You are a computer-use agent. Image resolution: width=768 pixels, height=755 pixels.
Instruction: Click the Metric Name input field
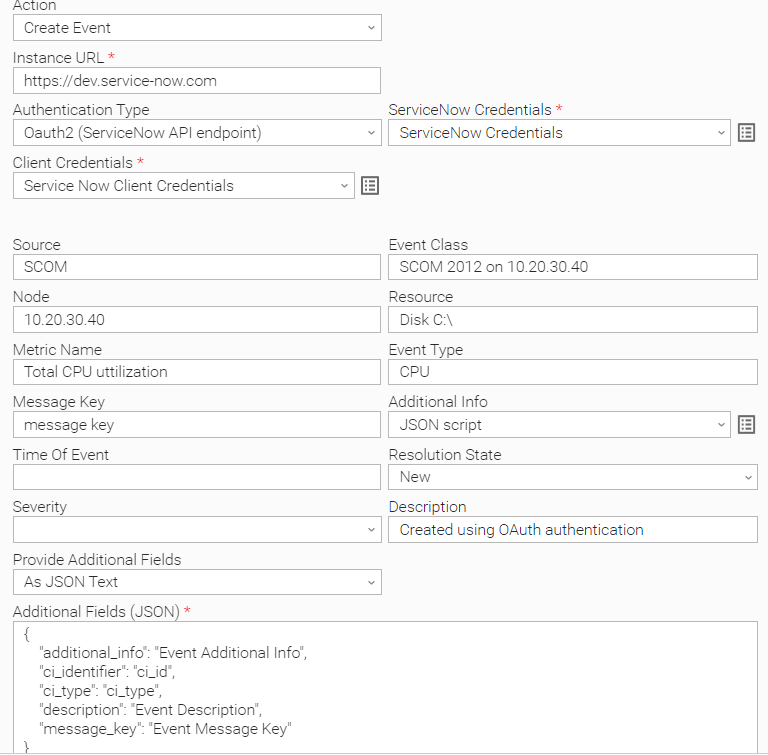[197, 372]
